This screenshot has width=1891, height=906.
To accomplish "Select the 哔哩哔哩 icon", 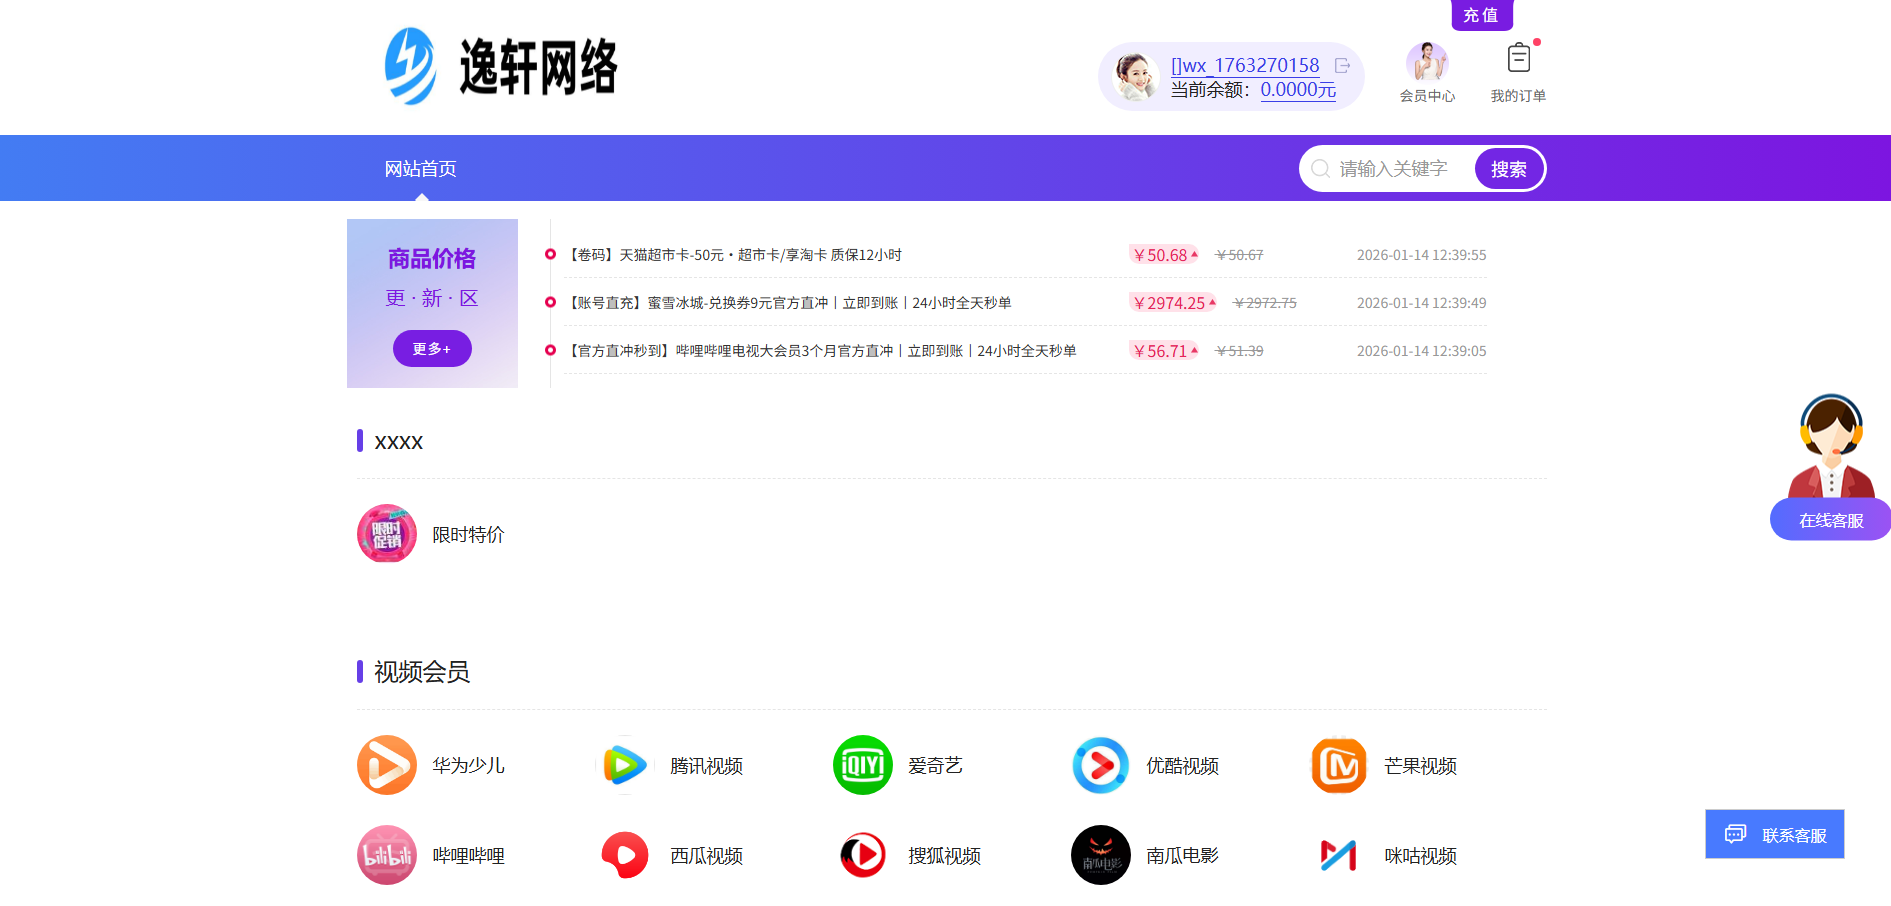I will click(387, 855).
